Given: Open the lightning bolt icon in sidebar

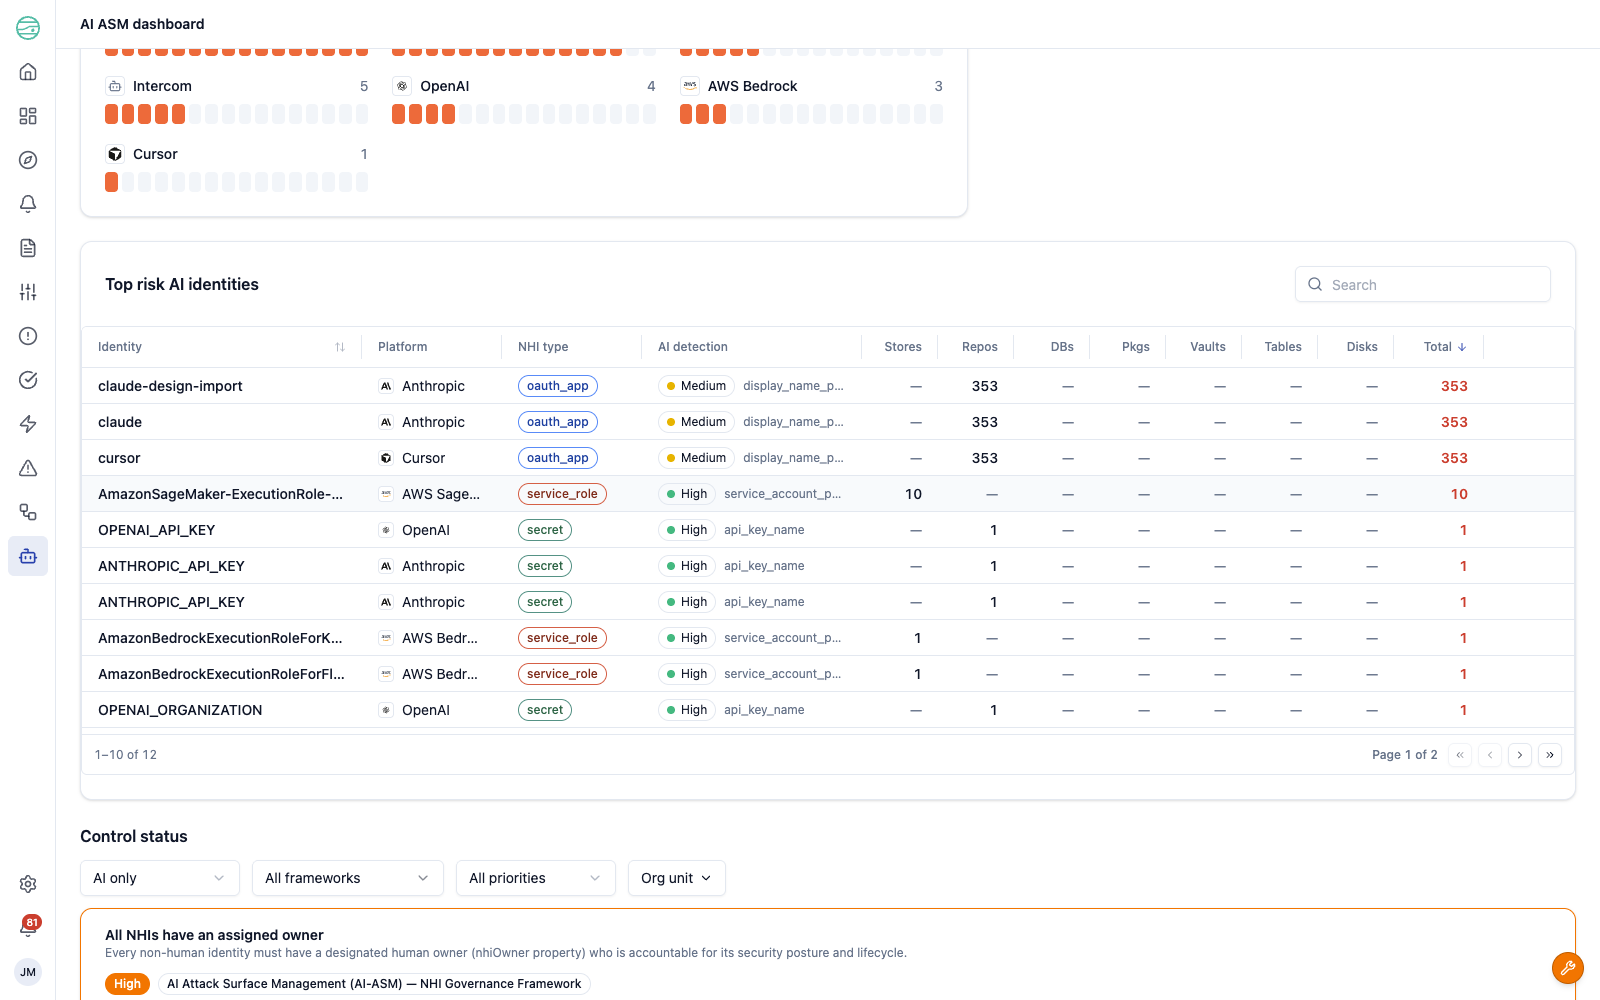Looking at the screenshot, I should click(x=28, y=424).
